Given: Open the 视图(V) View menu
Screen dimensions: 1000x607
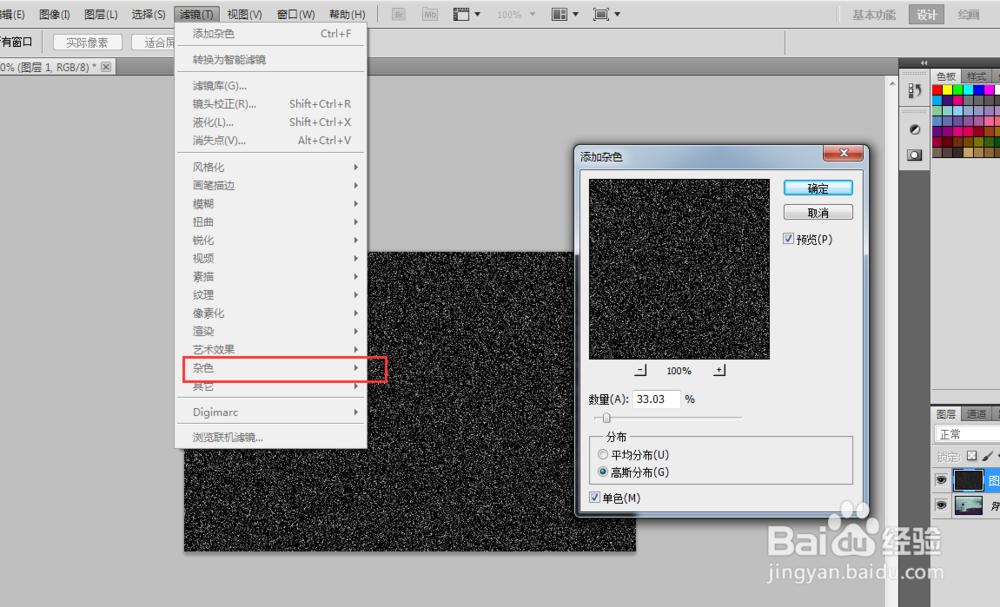Looking at the screenshot, I should point(244,14).
